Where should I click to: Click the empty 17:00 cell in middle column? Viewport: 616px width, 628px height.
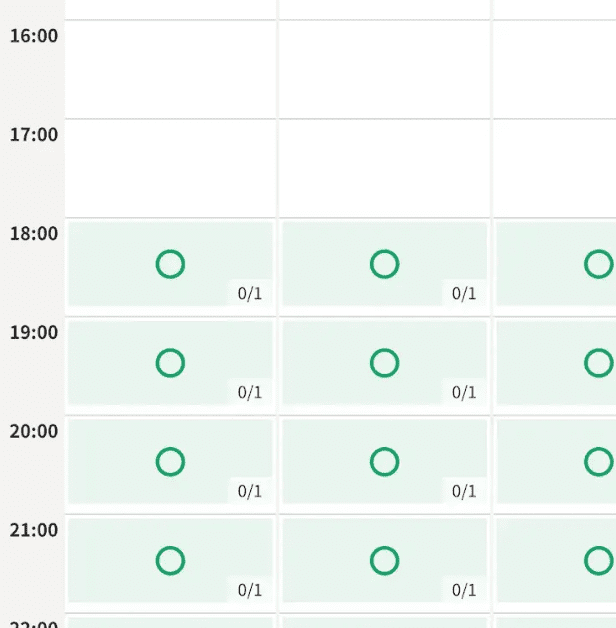pyautogui.click(x=384, y=168)
